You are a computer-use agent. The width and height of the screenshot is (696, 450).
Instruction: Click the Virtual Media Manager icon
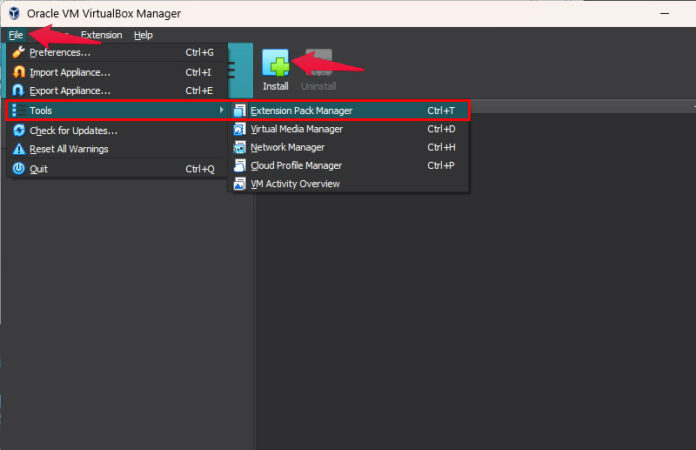point(240,129)
